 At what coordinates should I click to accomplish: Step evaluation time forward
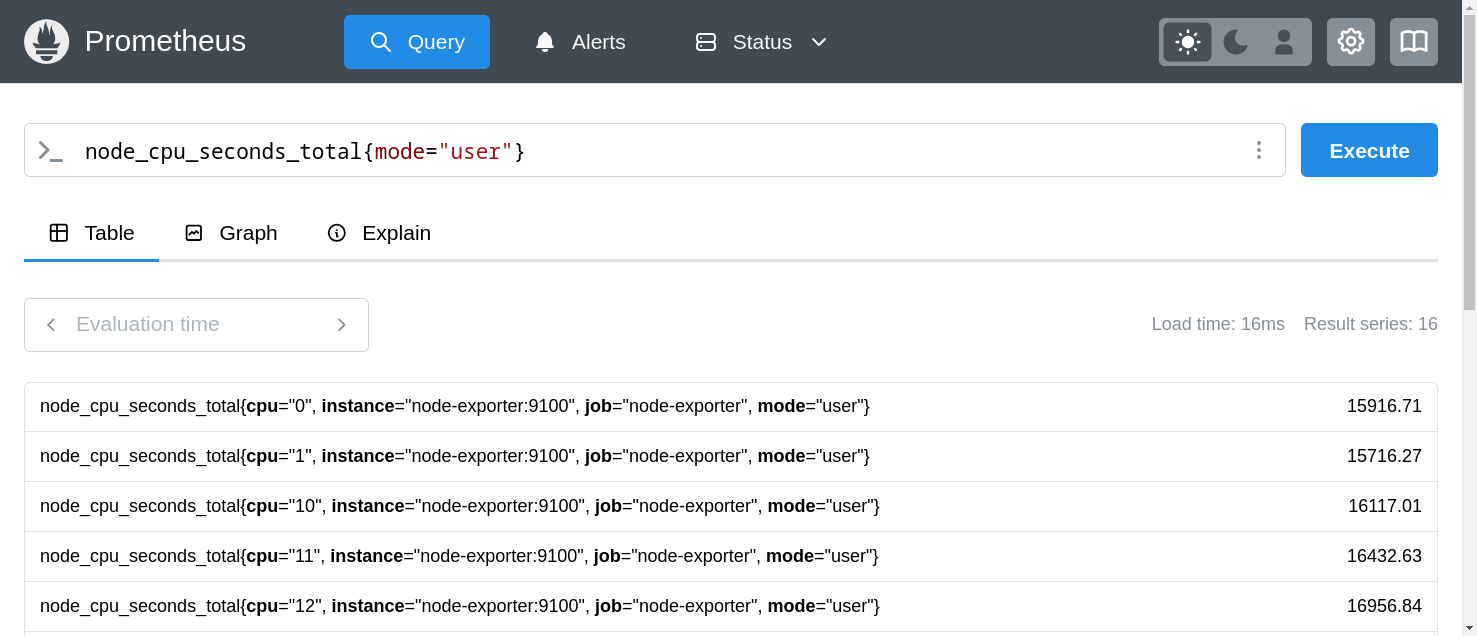pos(341,325)
